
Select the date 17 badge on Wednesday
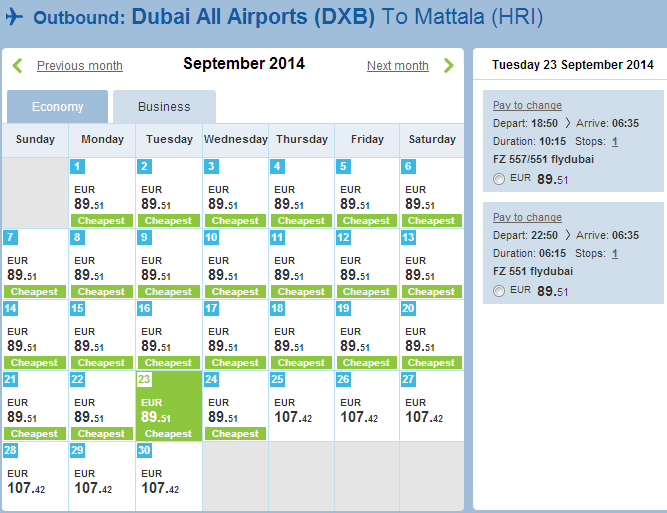coord(211,308)
